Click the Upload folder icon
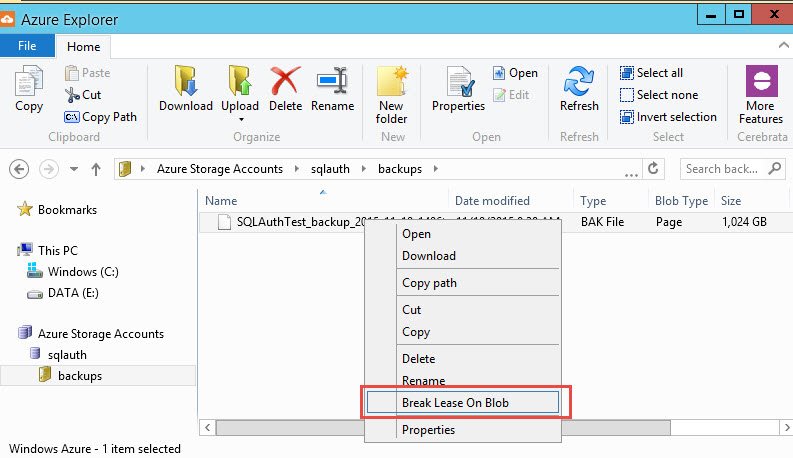 (240, 81)
